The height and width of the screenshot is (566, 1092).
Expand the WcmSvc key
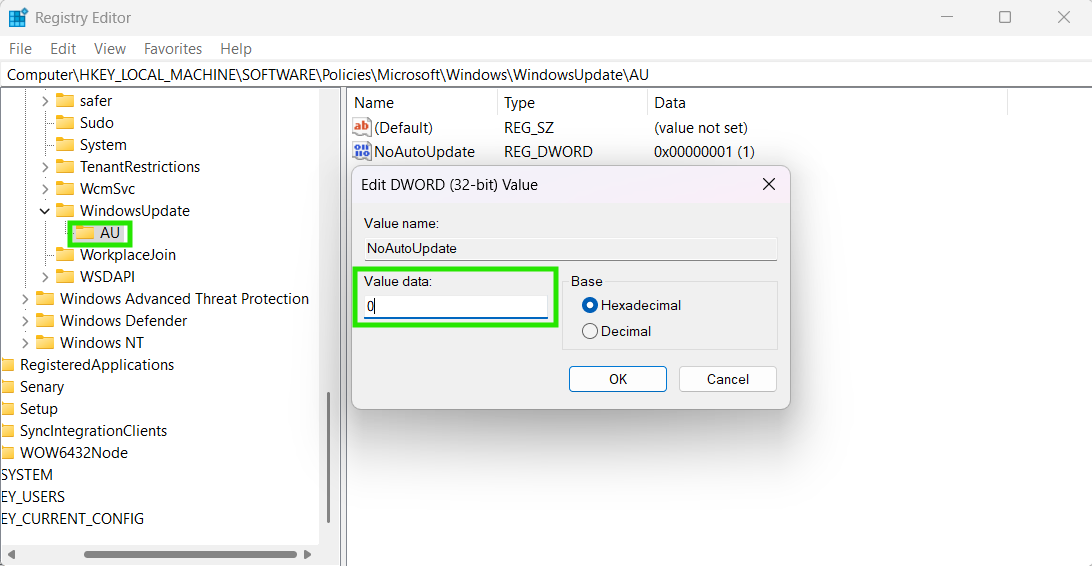pos(45,189)
